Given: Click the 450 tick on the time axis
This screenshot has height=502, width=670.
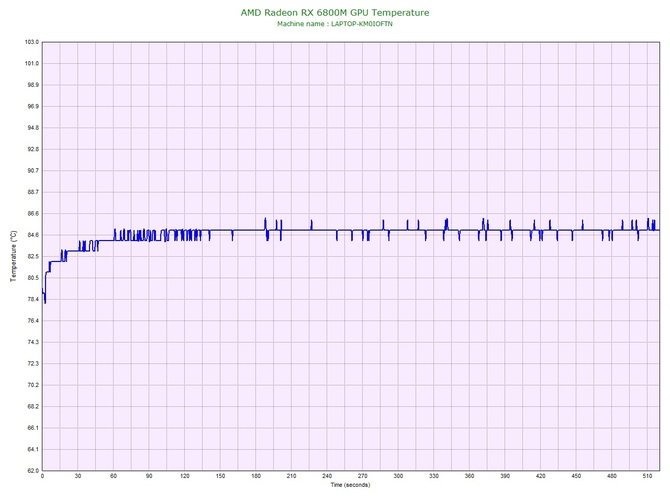Looking at the screenshot, I should point(576,476).
